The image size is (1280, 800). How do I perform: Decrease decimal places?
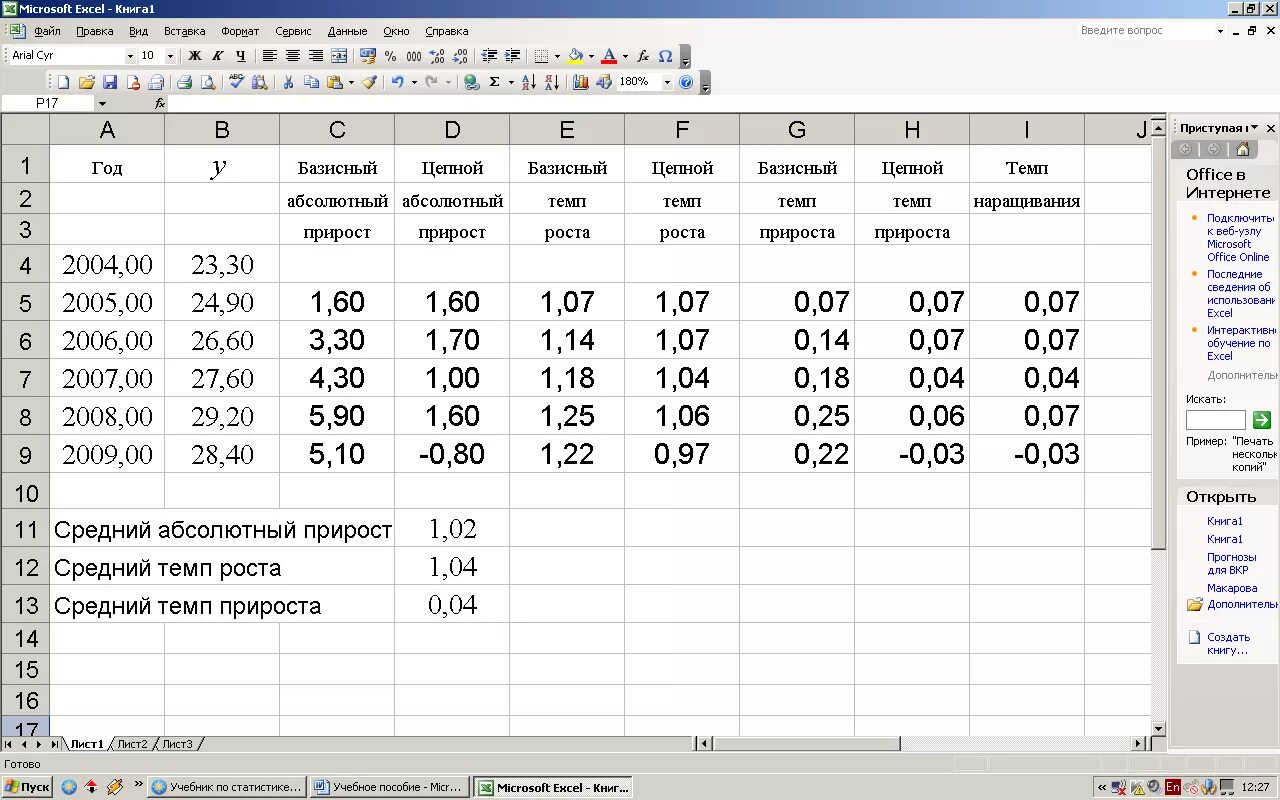tap(459, 56)
